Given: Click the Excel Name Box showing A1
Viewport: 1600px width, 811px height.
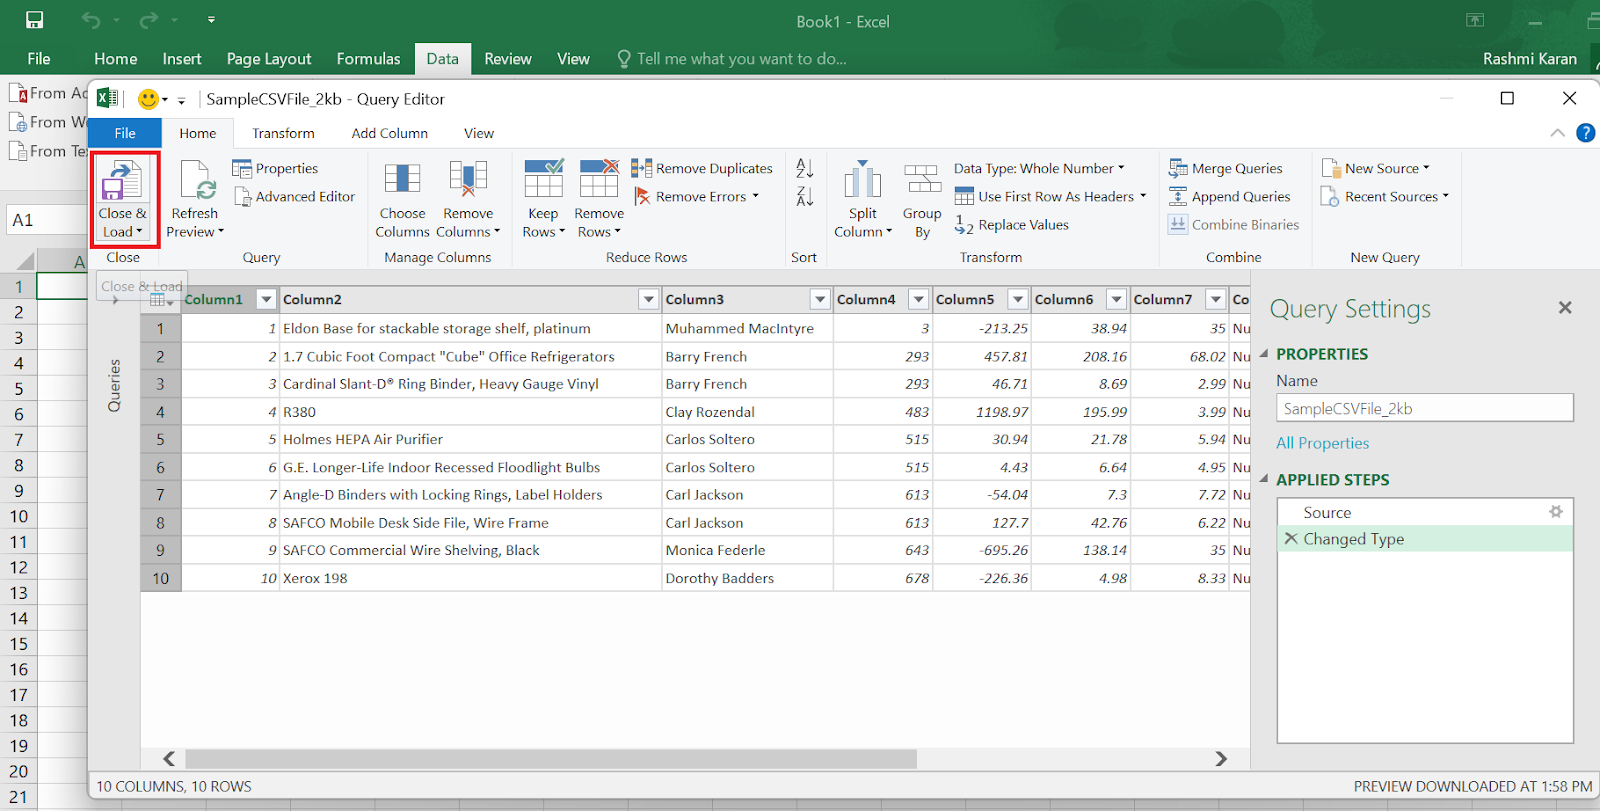Looking at the screenshot, I should 46,220.
